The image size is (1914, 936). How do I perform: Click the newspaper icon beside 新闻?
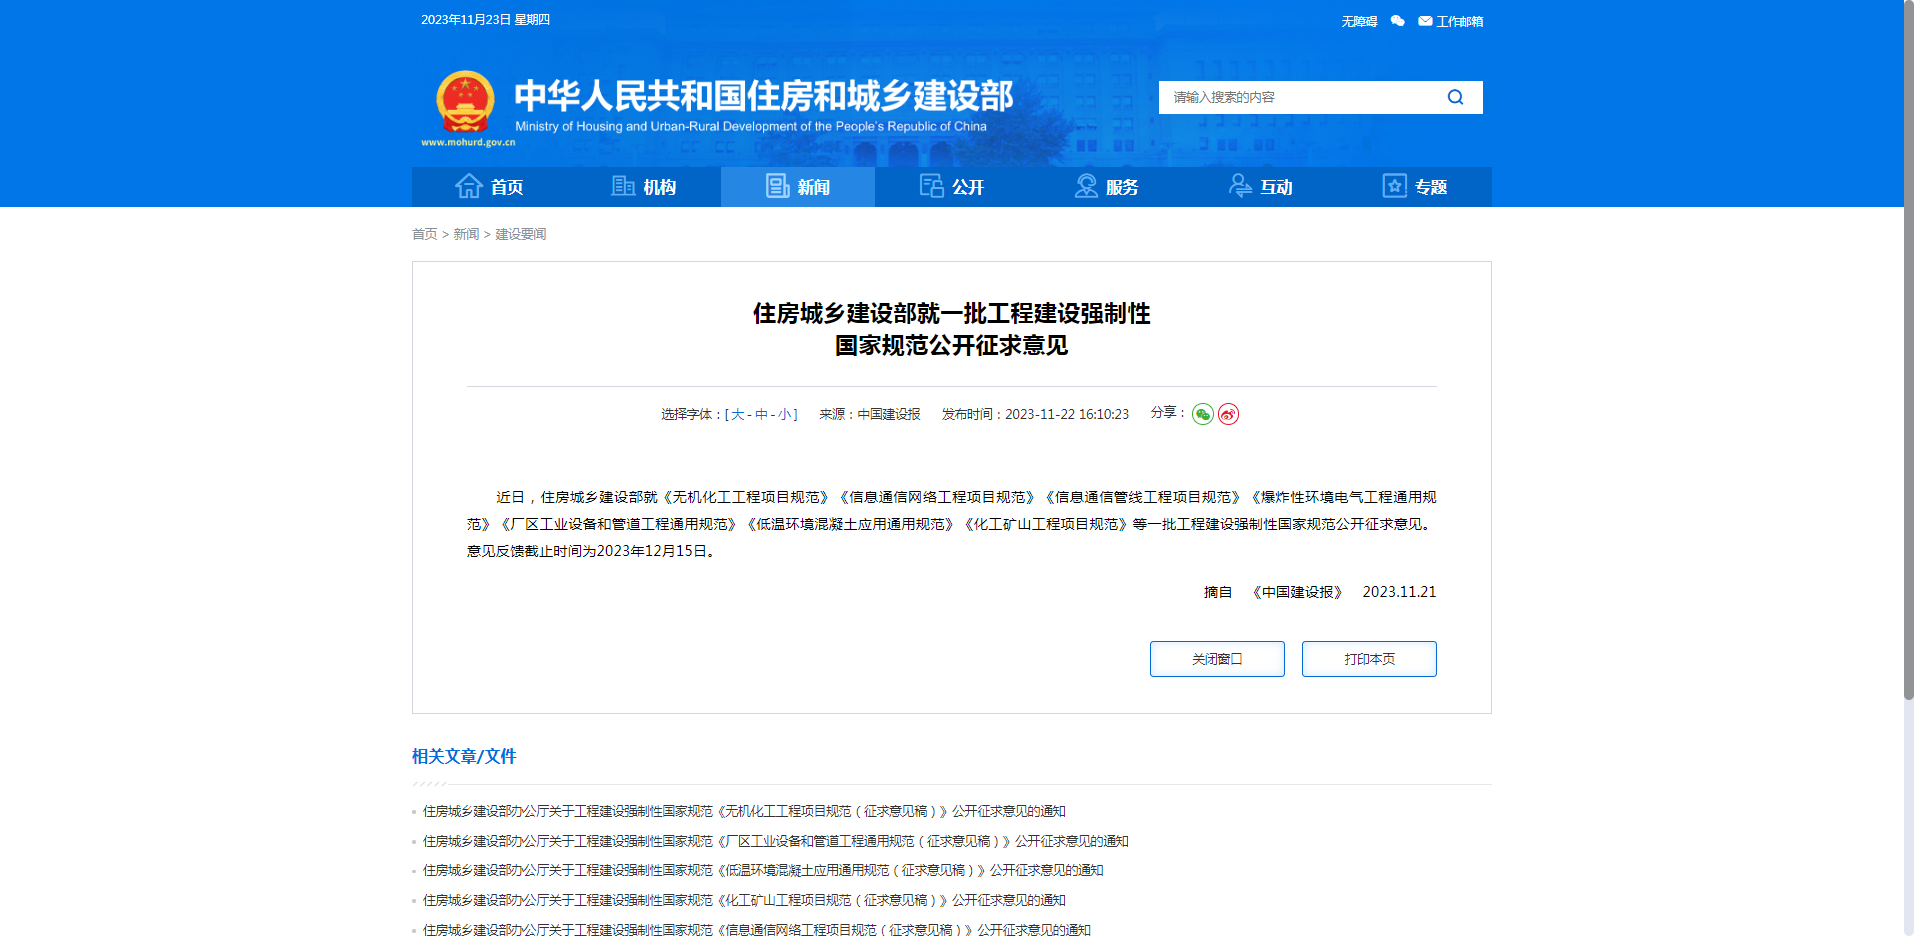[778, 186]
